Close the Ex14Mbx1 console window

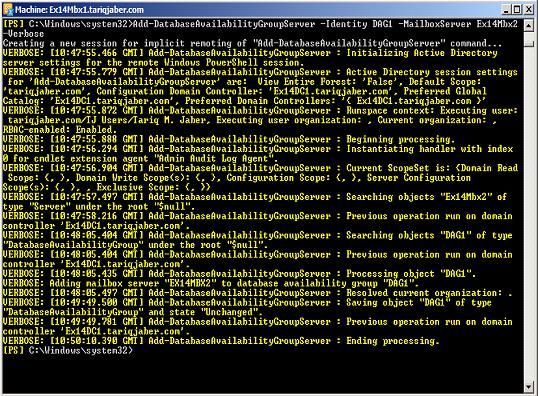[x=529, y=9]
